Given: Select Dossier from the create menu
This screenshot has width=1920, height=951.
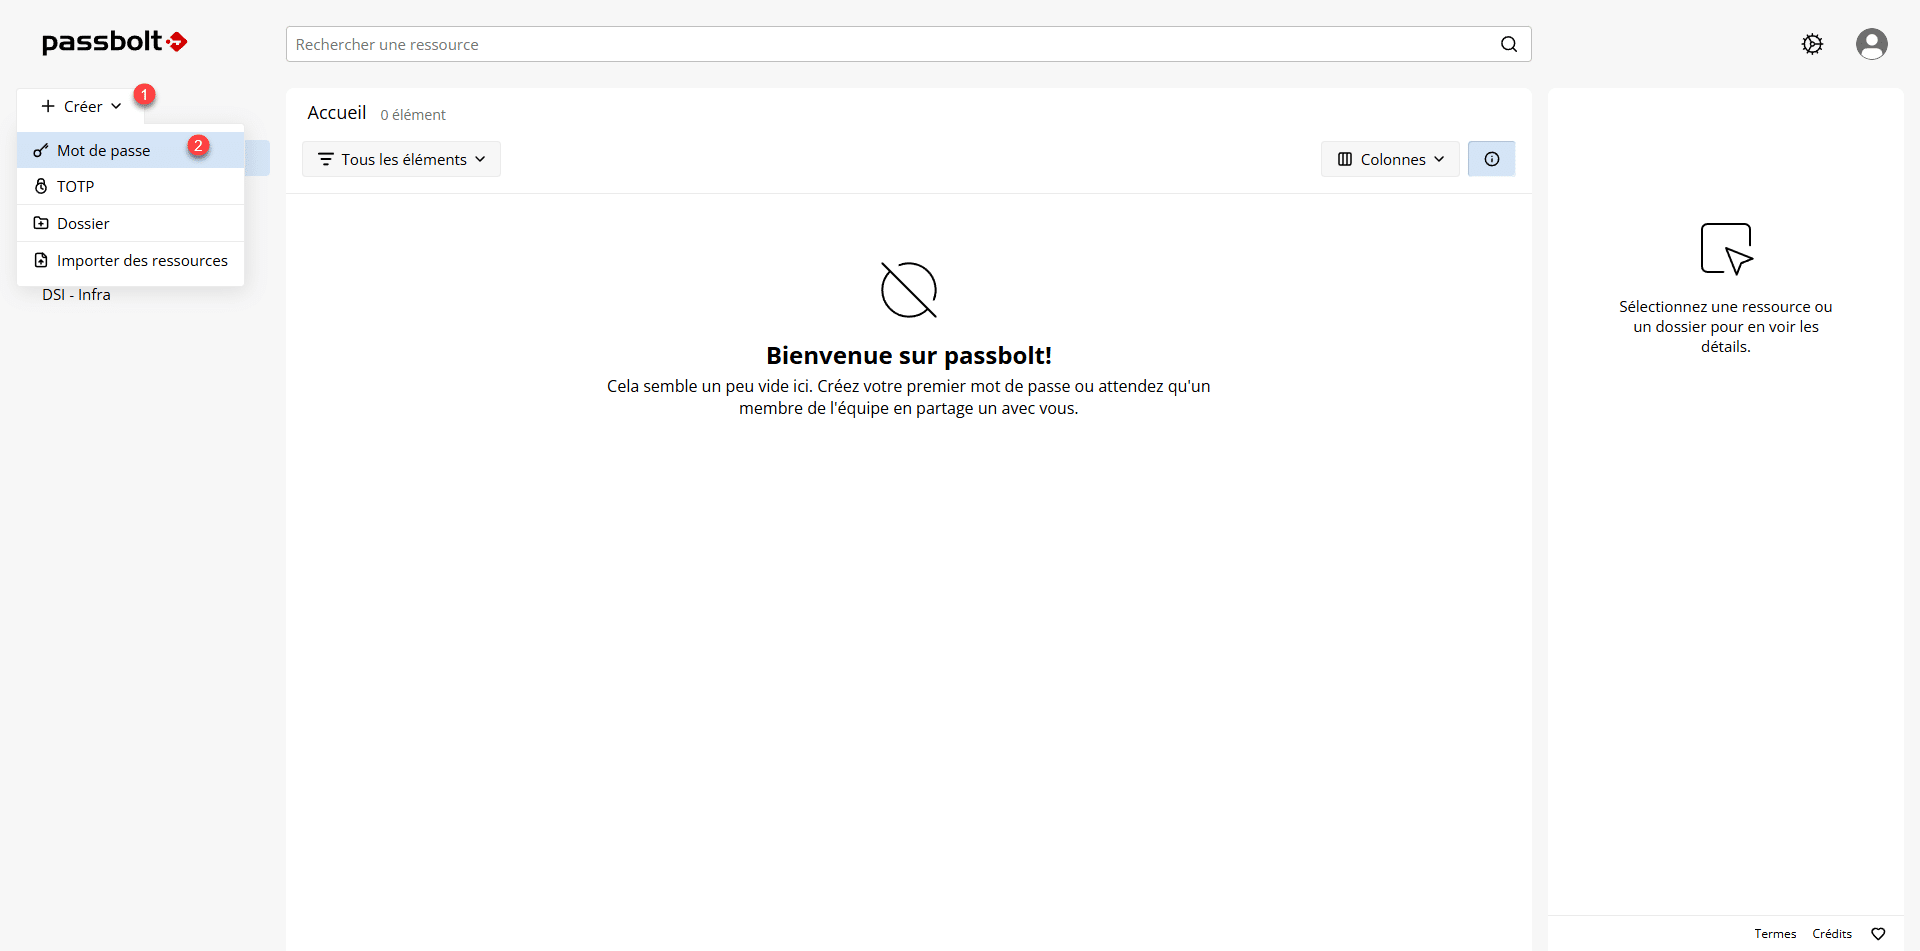Looking at the screenshot, I should tap(83, 224).
